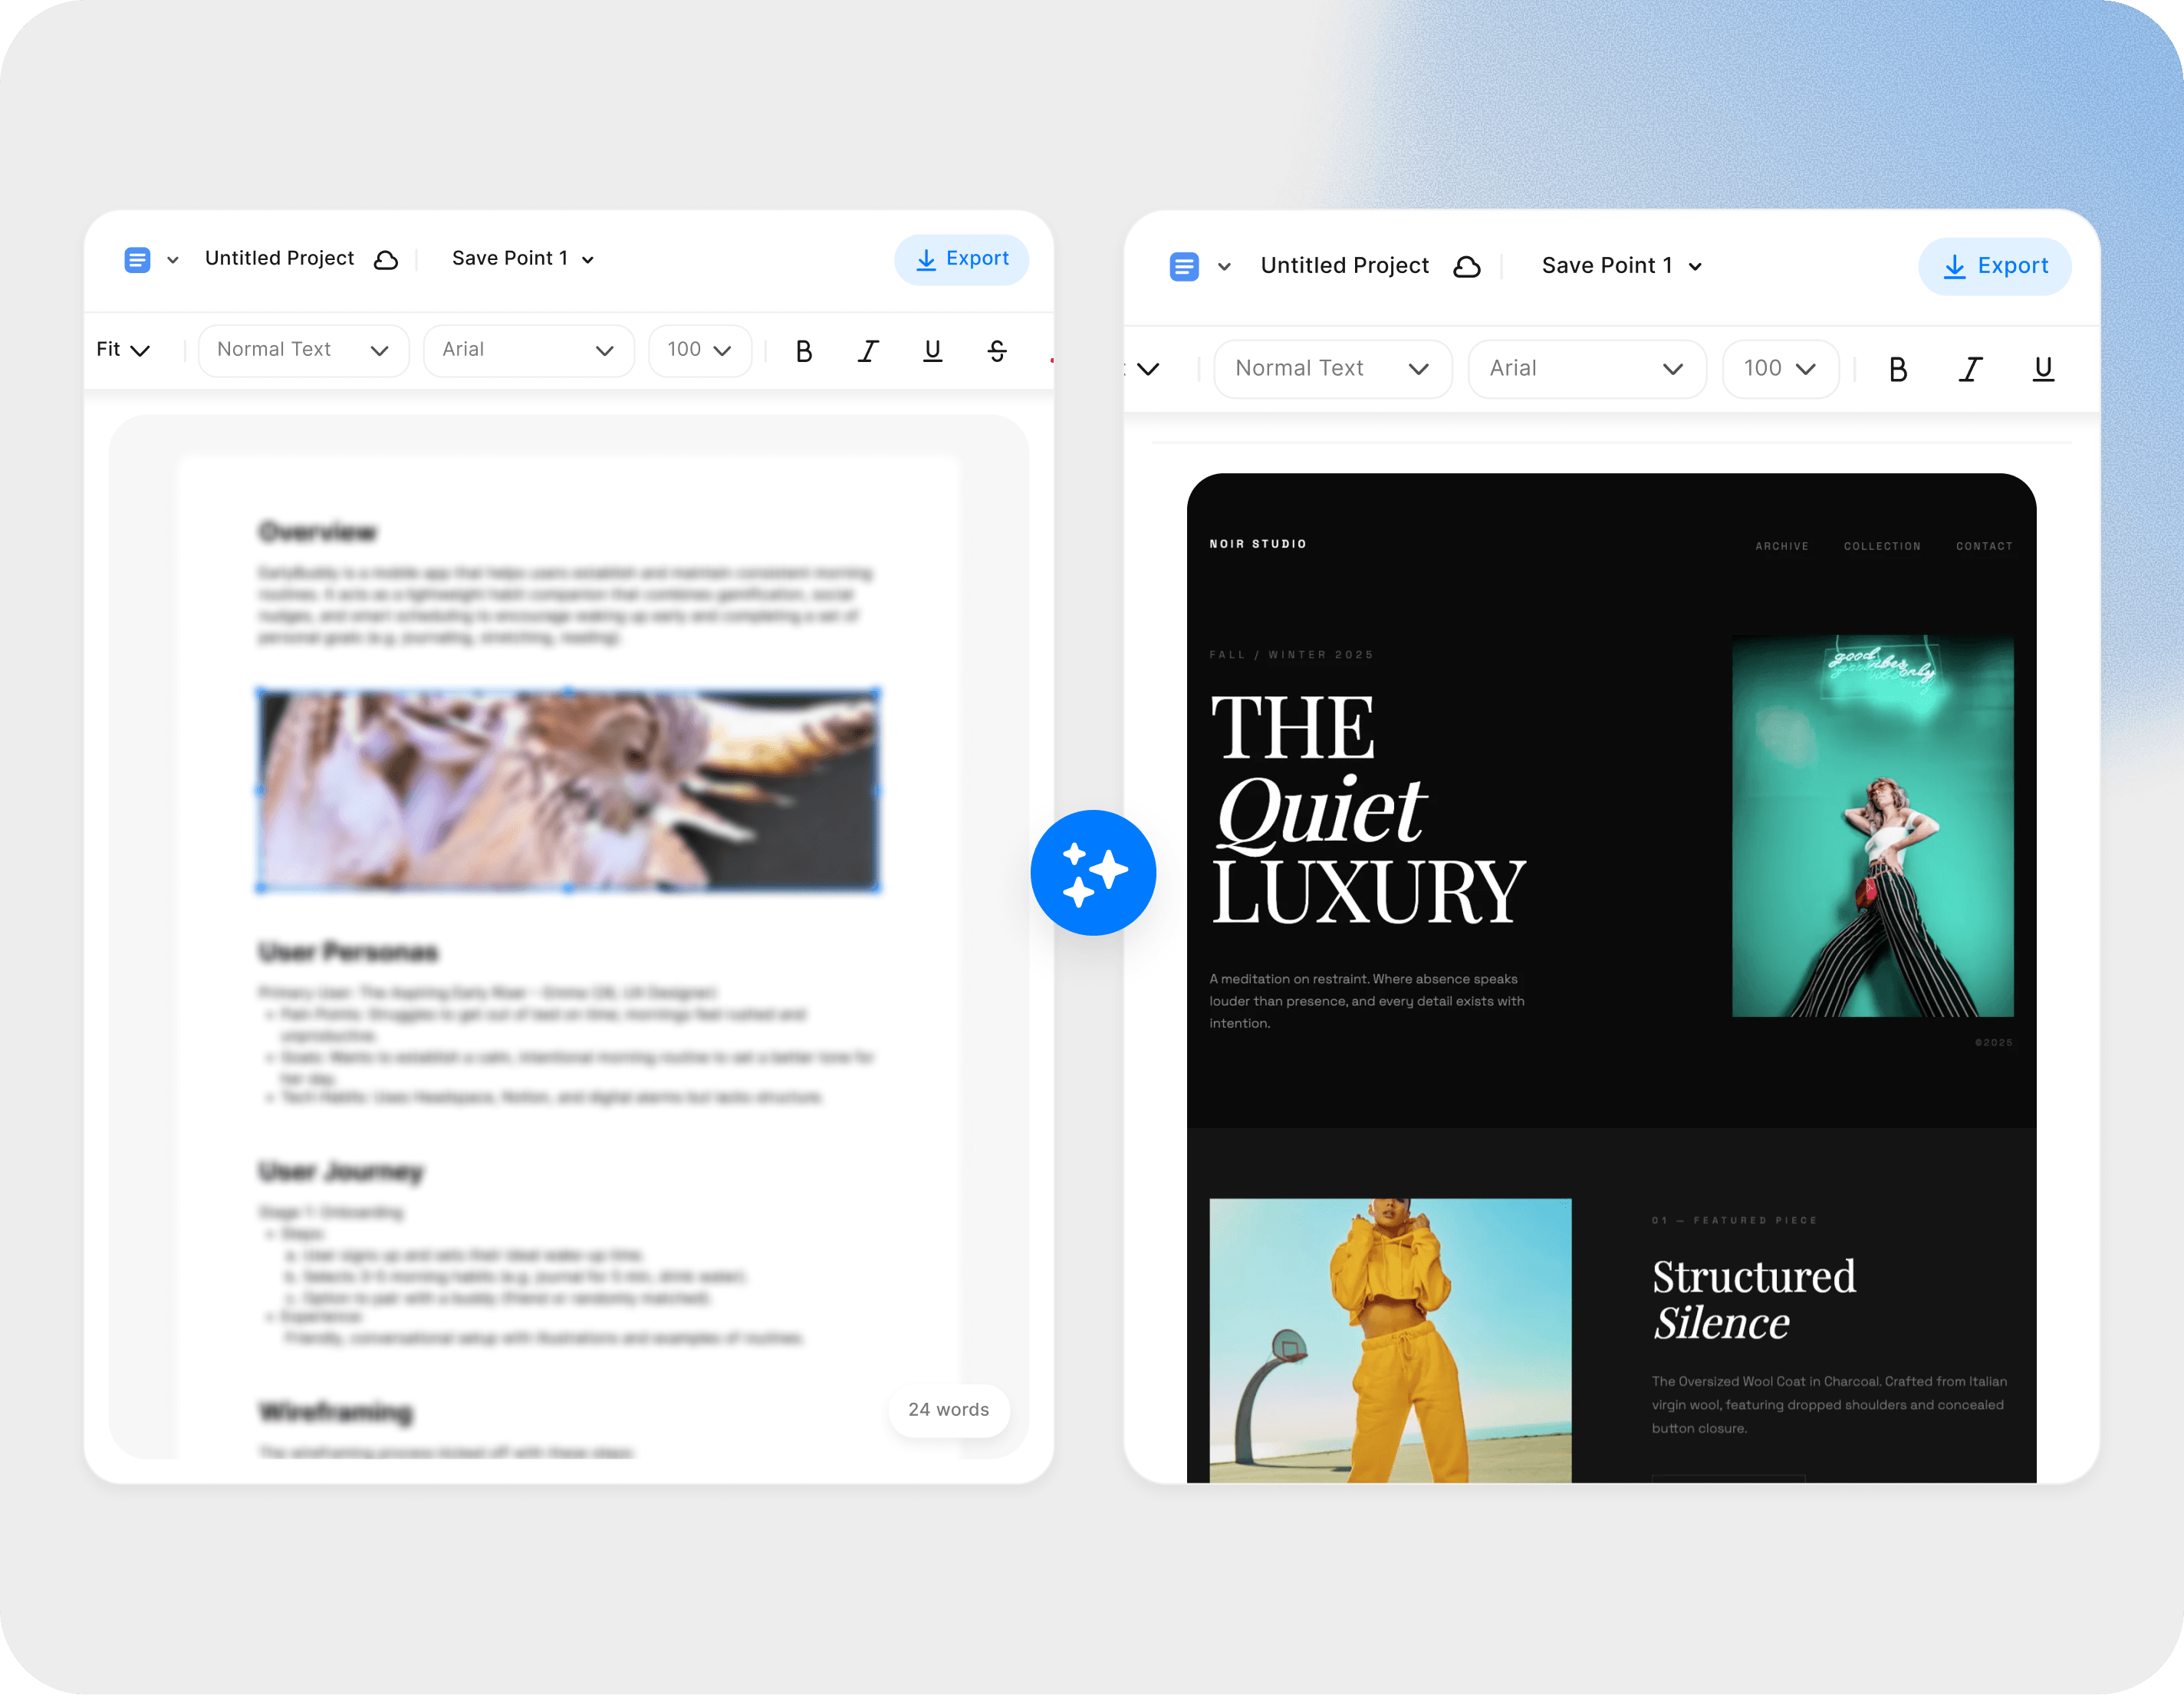This screenshot has height=1695, width=2184.
Task: Click the blue AI sparkle button
Action: (x=1093, y=873)
